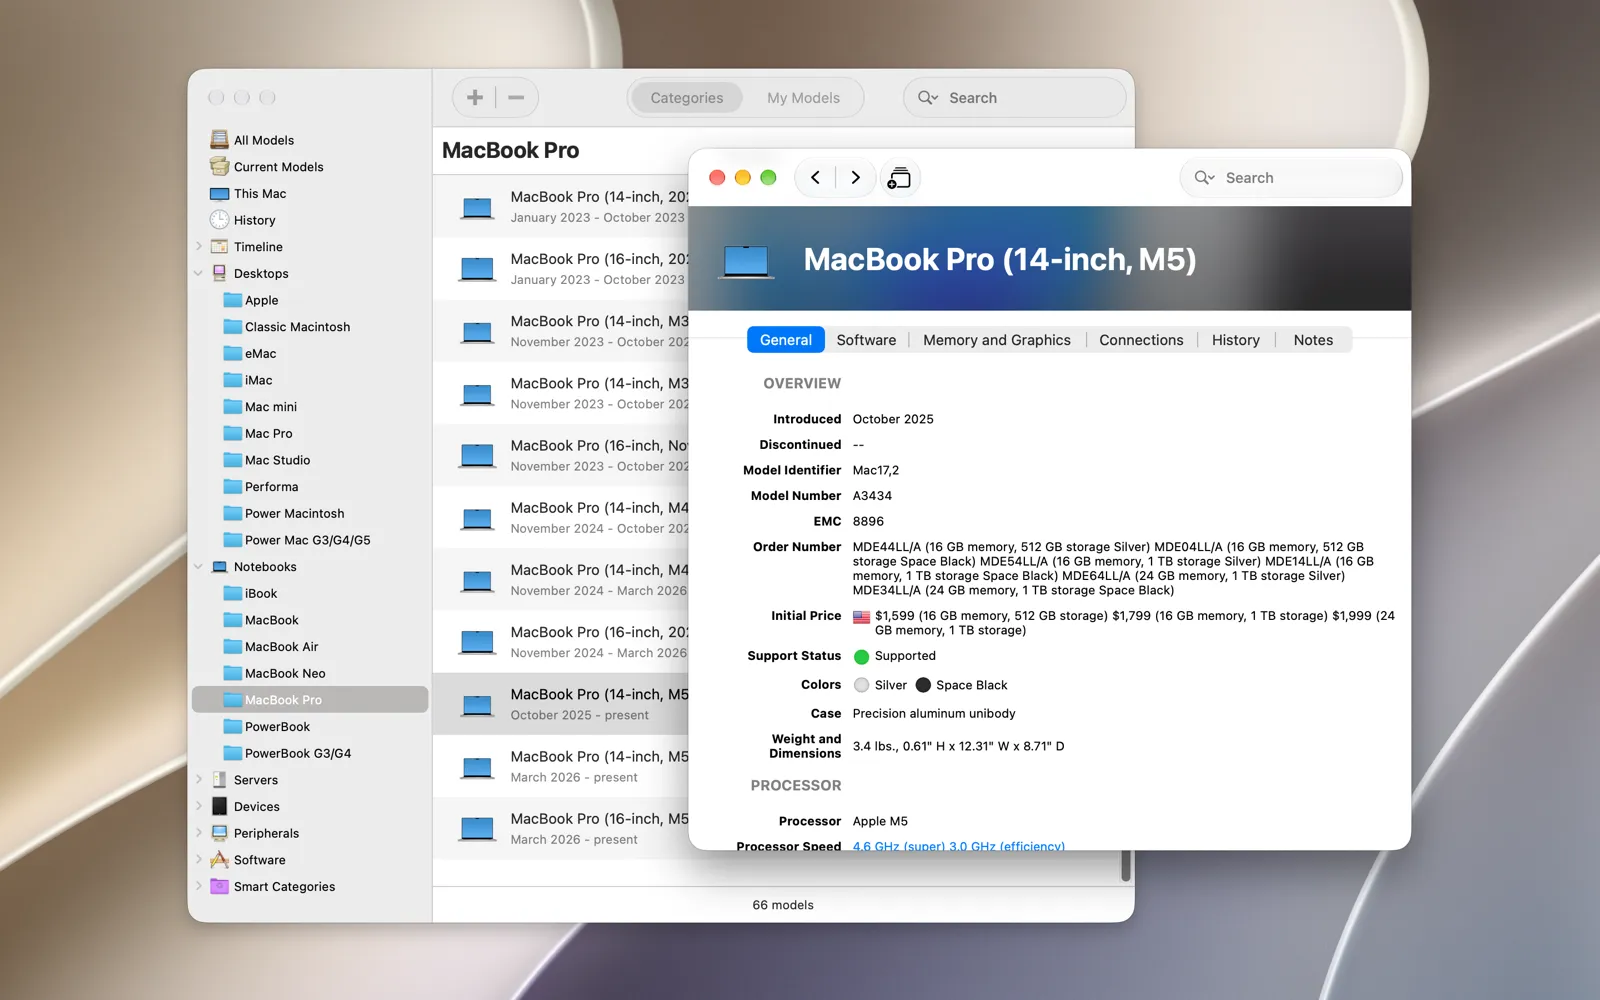The height and width of the screenshot is (1000, 1600).
Task: Select the History tab in detail window
Action: (1236, 340)
